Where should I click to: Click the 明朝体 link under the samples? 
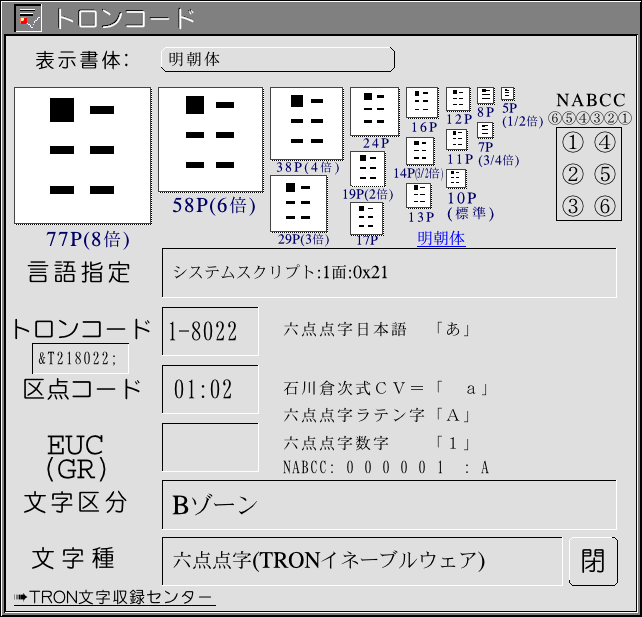click(441, 238)
